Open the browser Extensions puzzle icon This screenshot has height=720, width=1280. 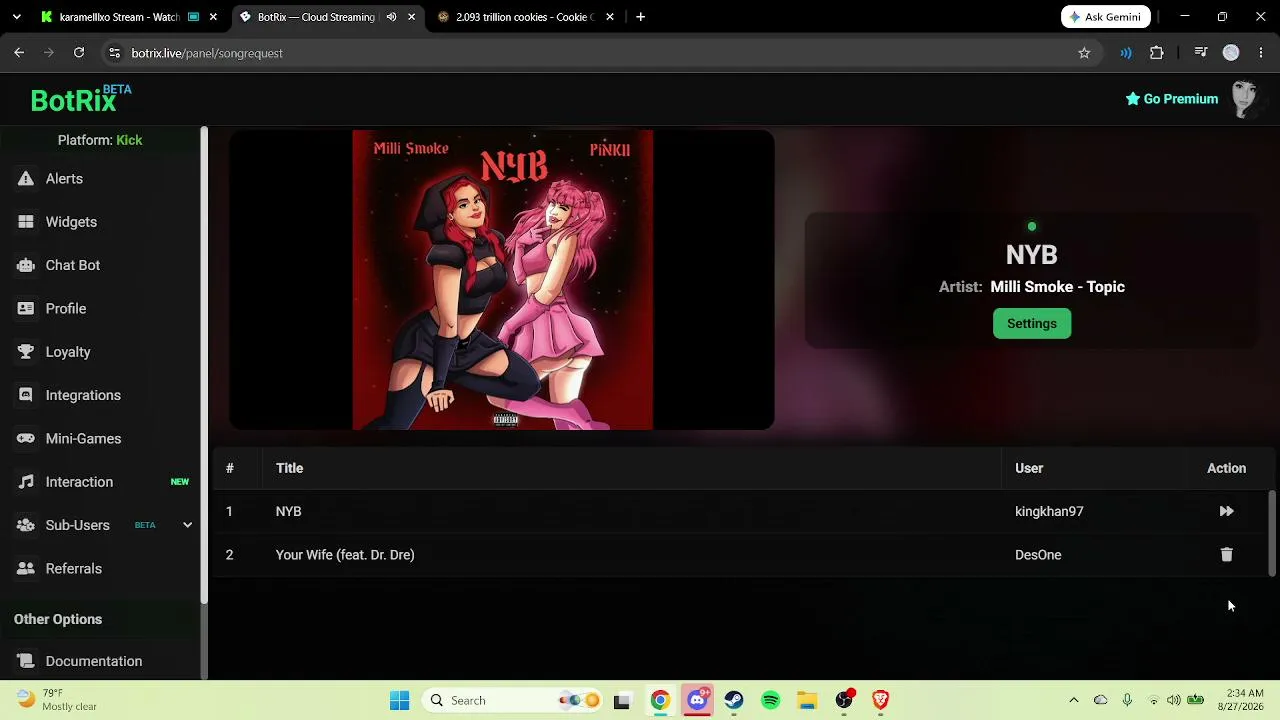[1157, 53]
